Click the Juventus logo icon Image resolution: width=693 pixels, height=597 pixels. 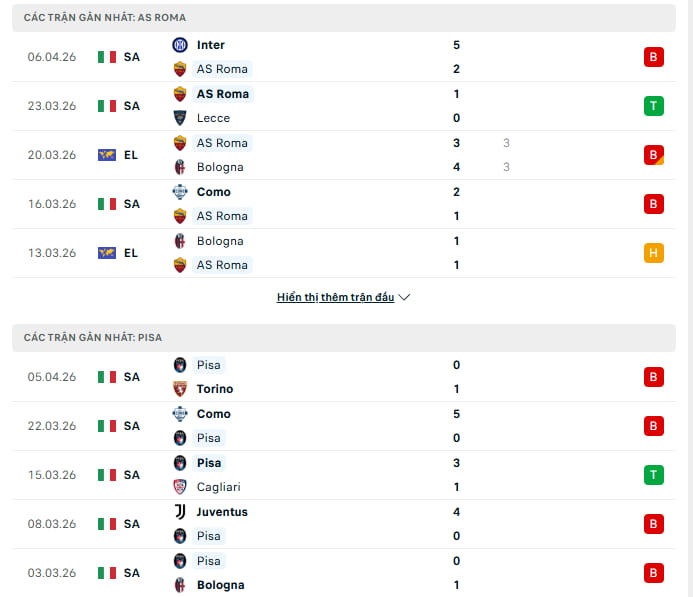click(x=180, y=512)
